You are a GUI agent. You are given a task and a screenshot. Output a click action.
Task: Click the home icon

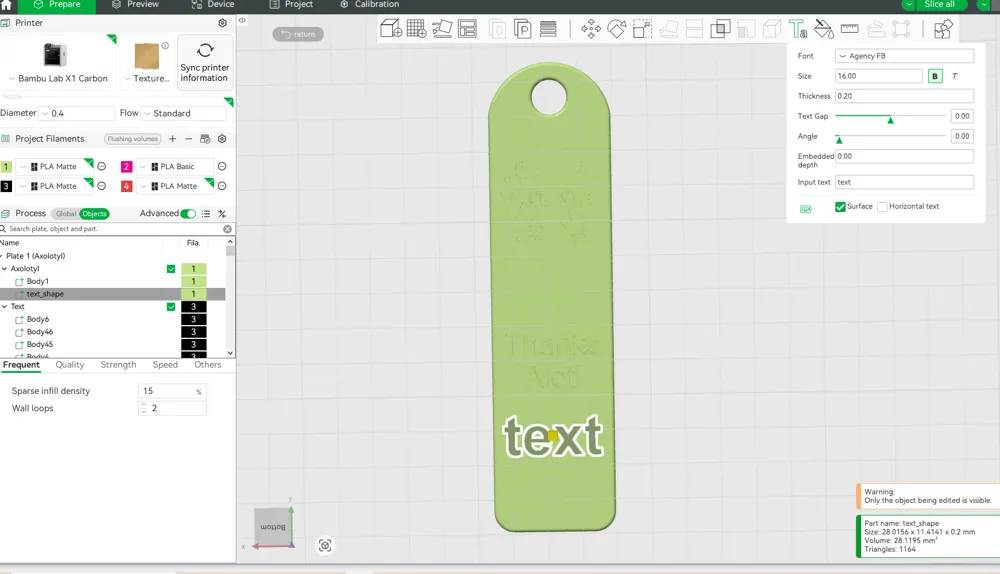coord(6,4)
